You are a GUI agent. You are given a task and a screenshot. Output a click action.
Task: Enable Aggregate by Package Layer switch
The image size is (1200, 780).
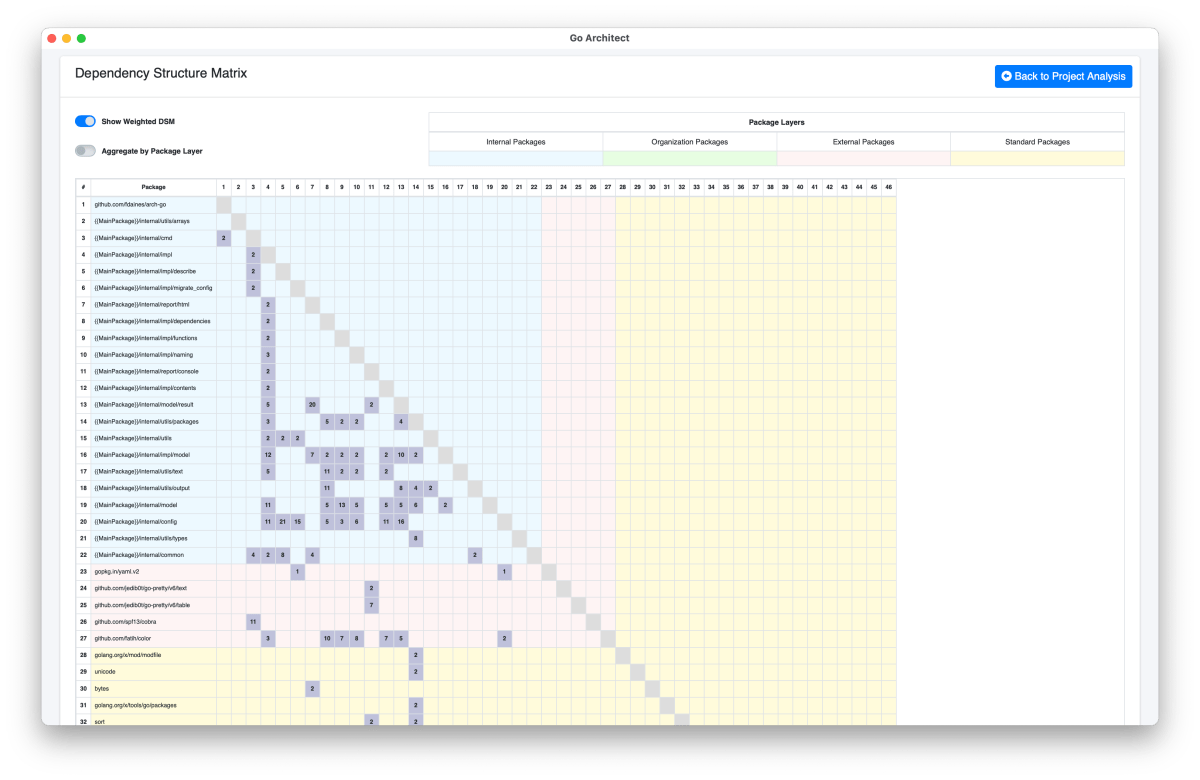[85, 151]
